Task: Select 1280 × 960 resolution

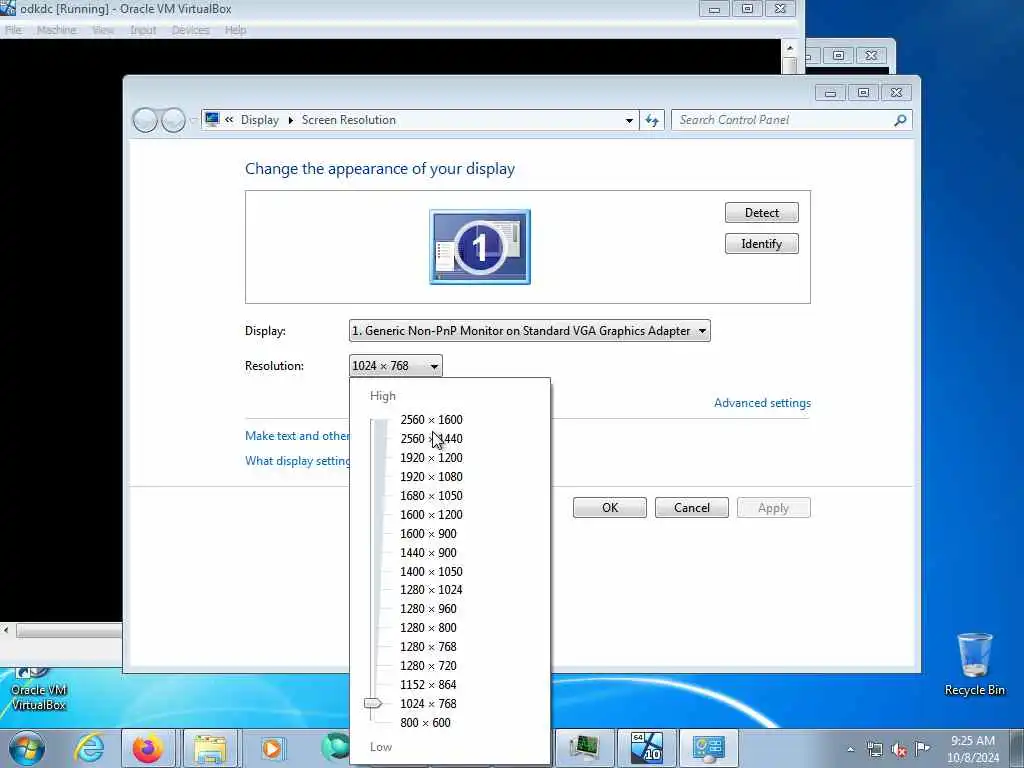Action: point(428,609)
